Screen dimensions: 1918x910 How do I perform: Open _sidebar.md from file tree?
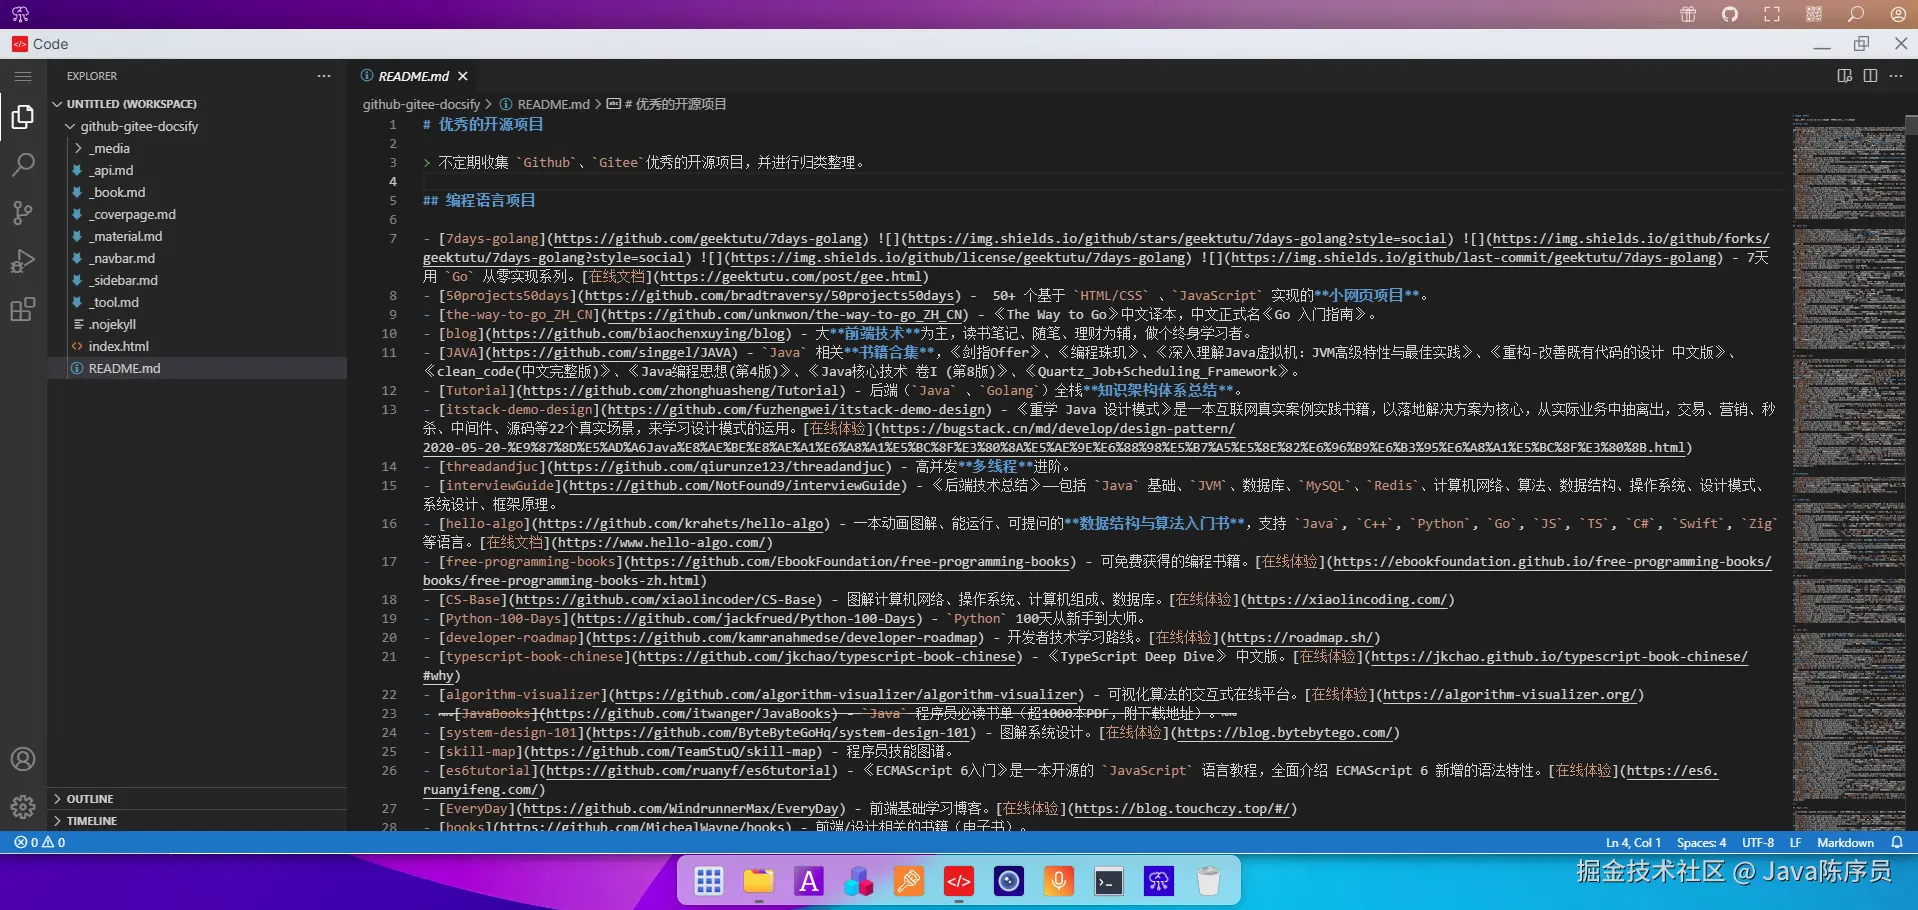[x=198, y=280]
